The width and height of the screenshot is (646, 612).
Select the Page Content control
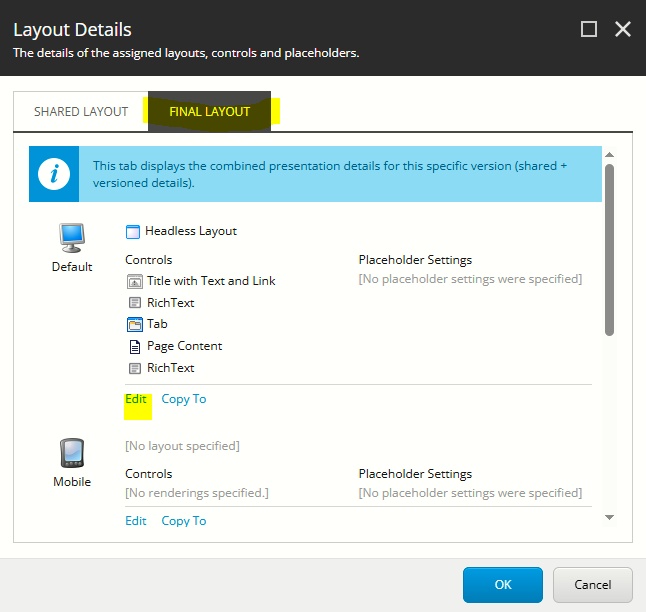pos(184,346)
